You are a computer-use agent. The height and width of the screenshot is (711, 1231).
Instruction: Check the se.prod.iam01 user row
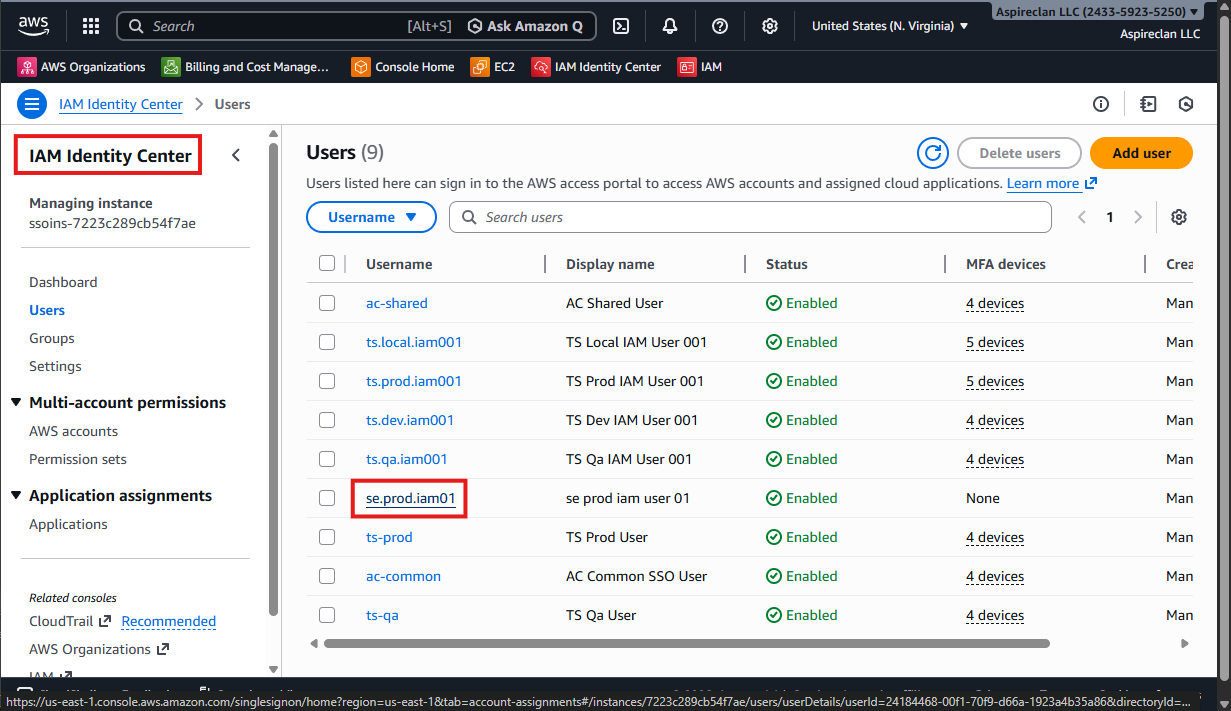[x=327, y=498]
